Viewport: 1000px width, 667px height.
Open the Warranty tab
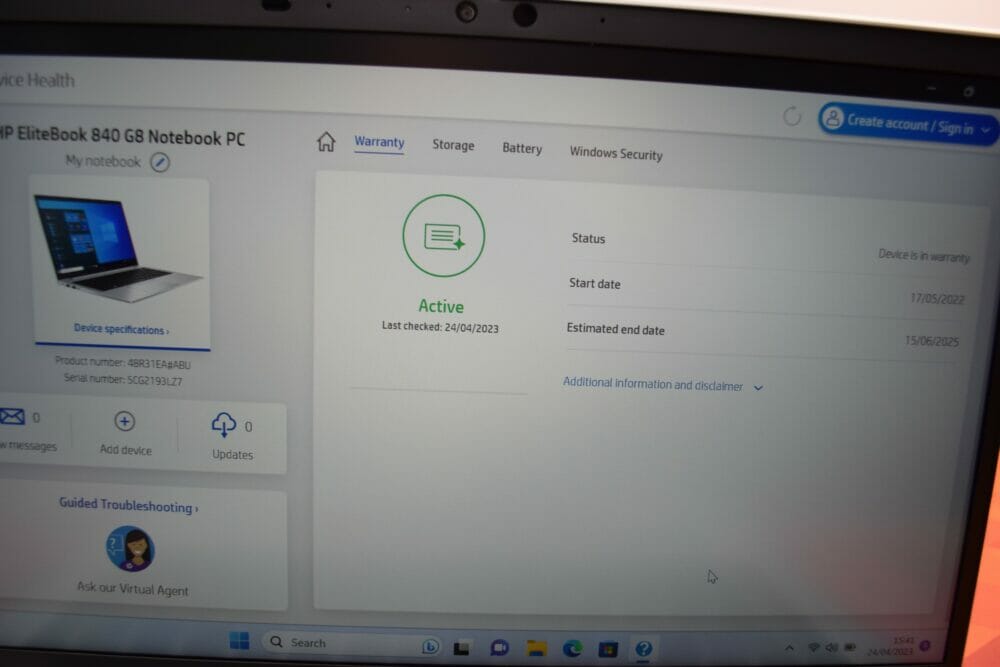point(379,142)
